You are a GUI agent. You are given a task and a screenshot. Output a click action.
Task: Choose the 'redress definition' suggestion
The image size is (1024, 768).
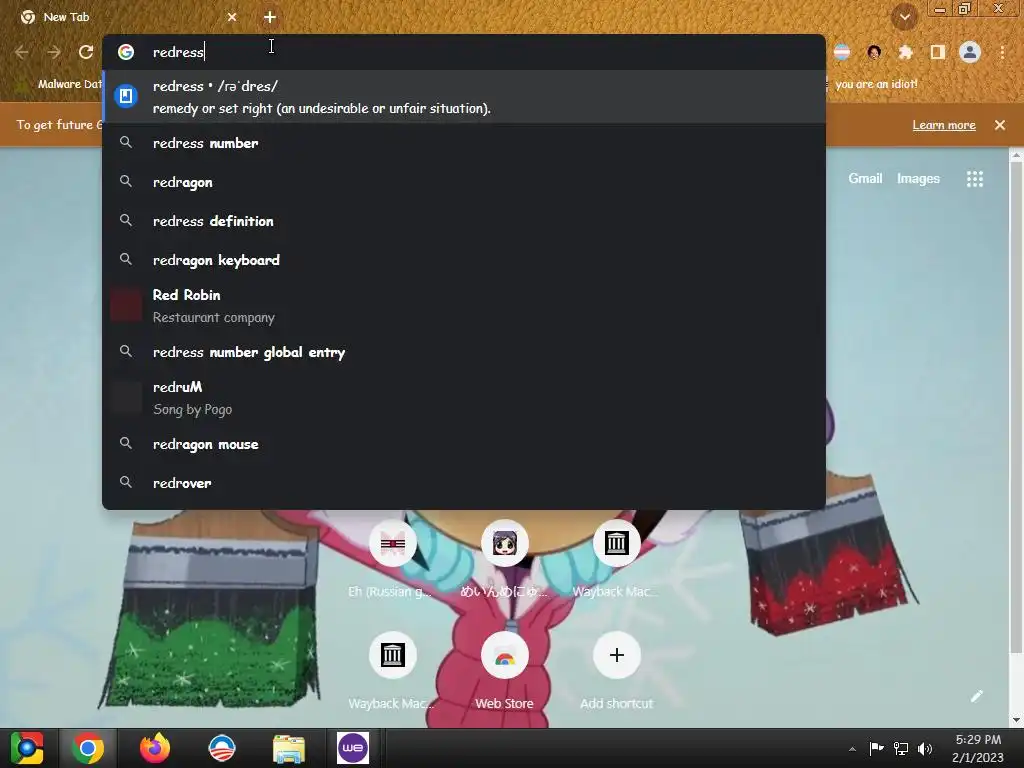point(464,221)
